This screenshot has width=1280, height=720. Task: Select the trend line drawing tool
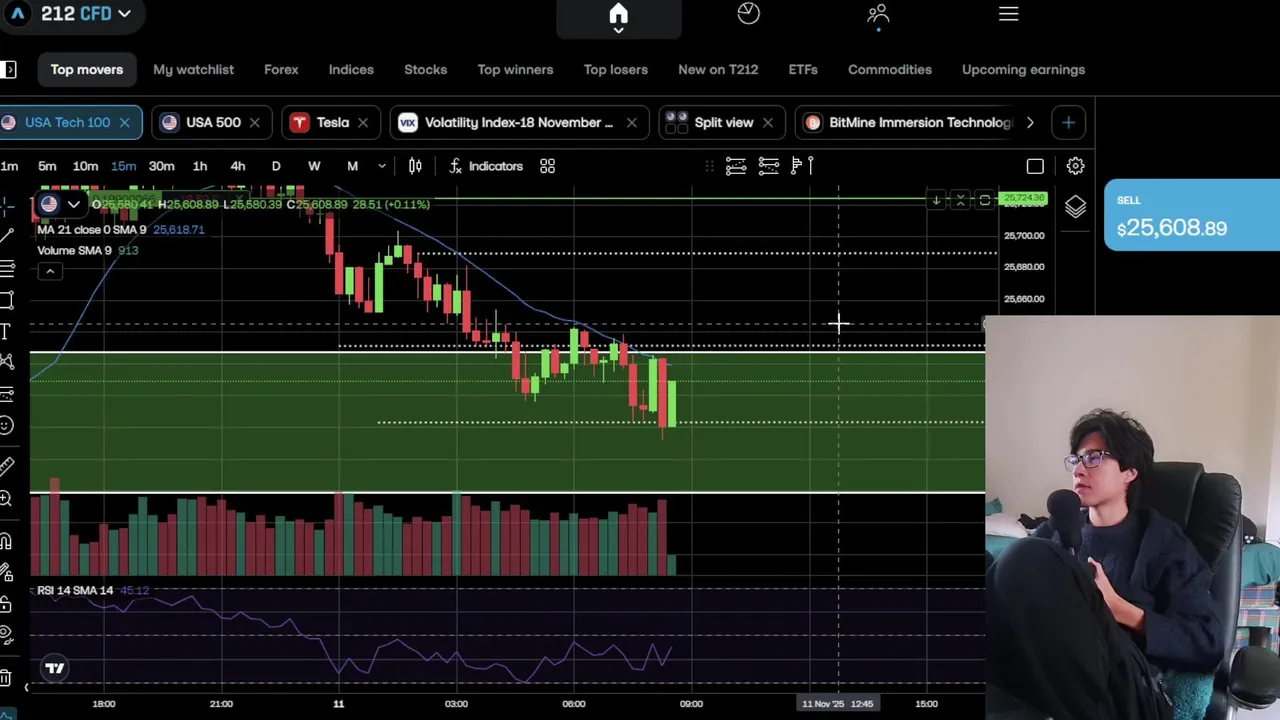click(x=7, y=235)
